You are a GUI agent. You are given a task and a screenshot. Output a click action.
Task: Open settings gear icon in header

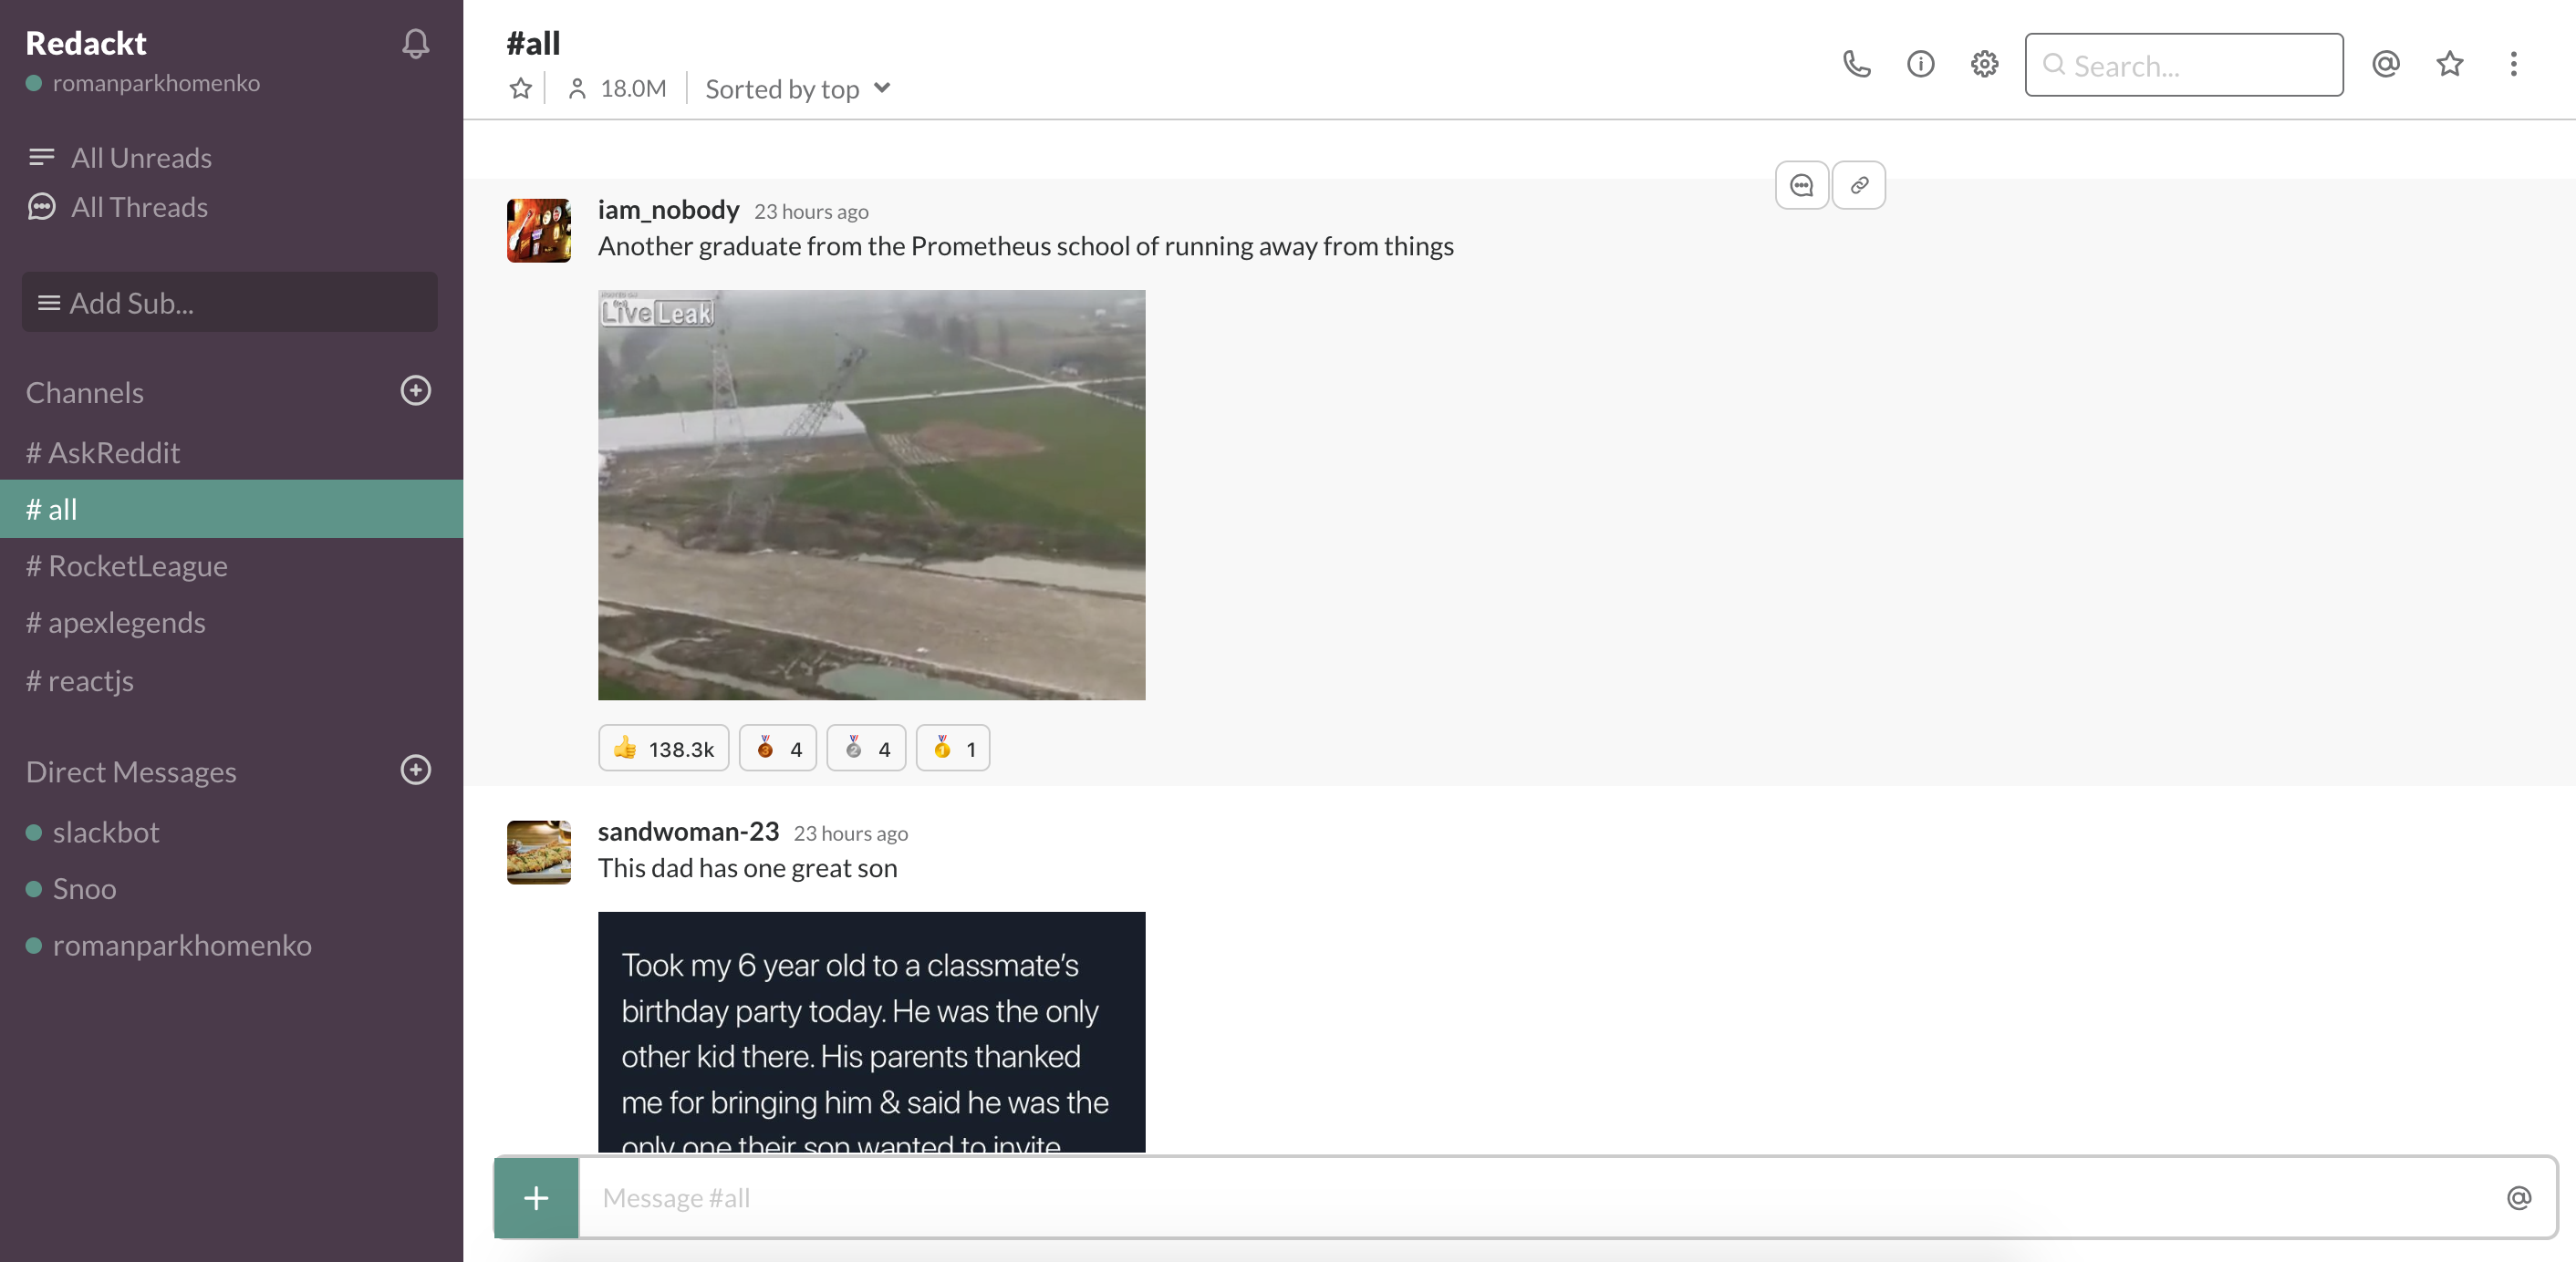point(1984,65)
